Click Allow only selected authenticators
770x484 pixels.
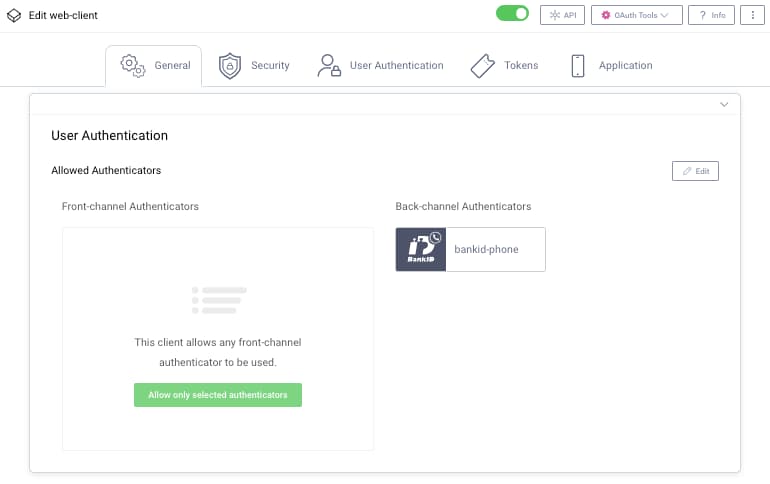(x=218, y=395)
